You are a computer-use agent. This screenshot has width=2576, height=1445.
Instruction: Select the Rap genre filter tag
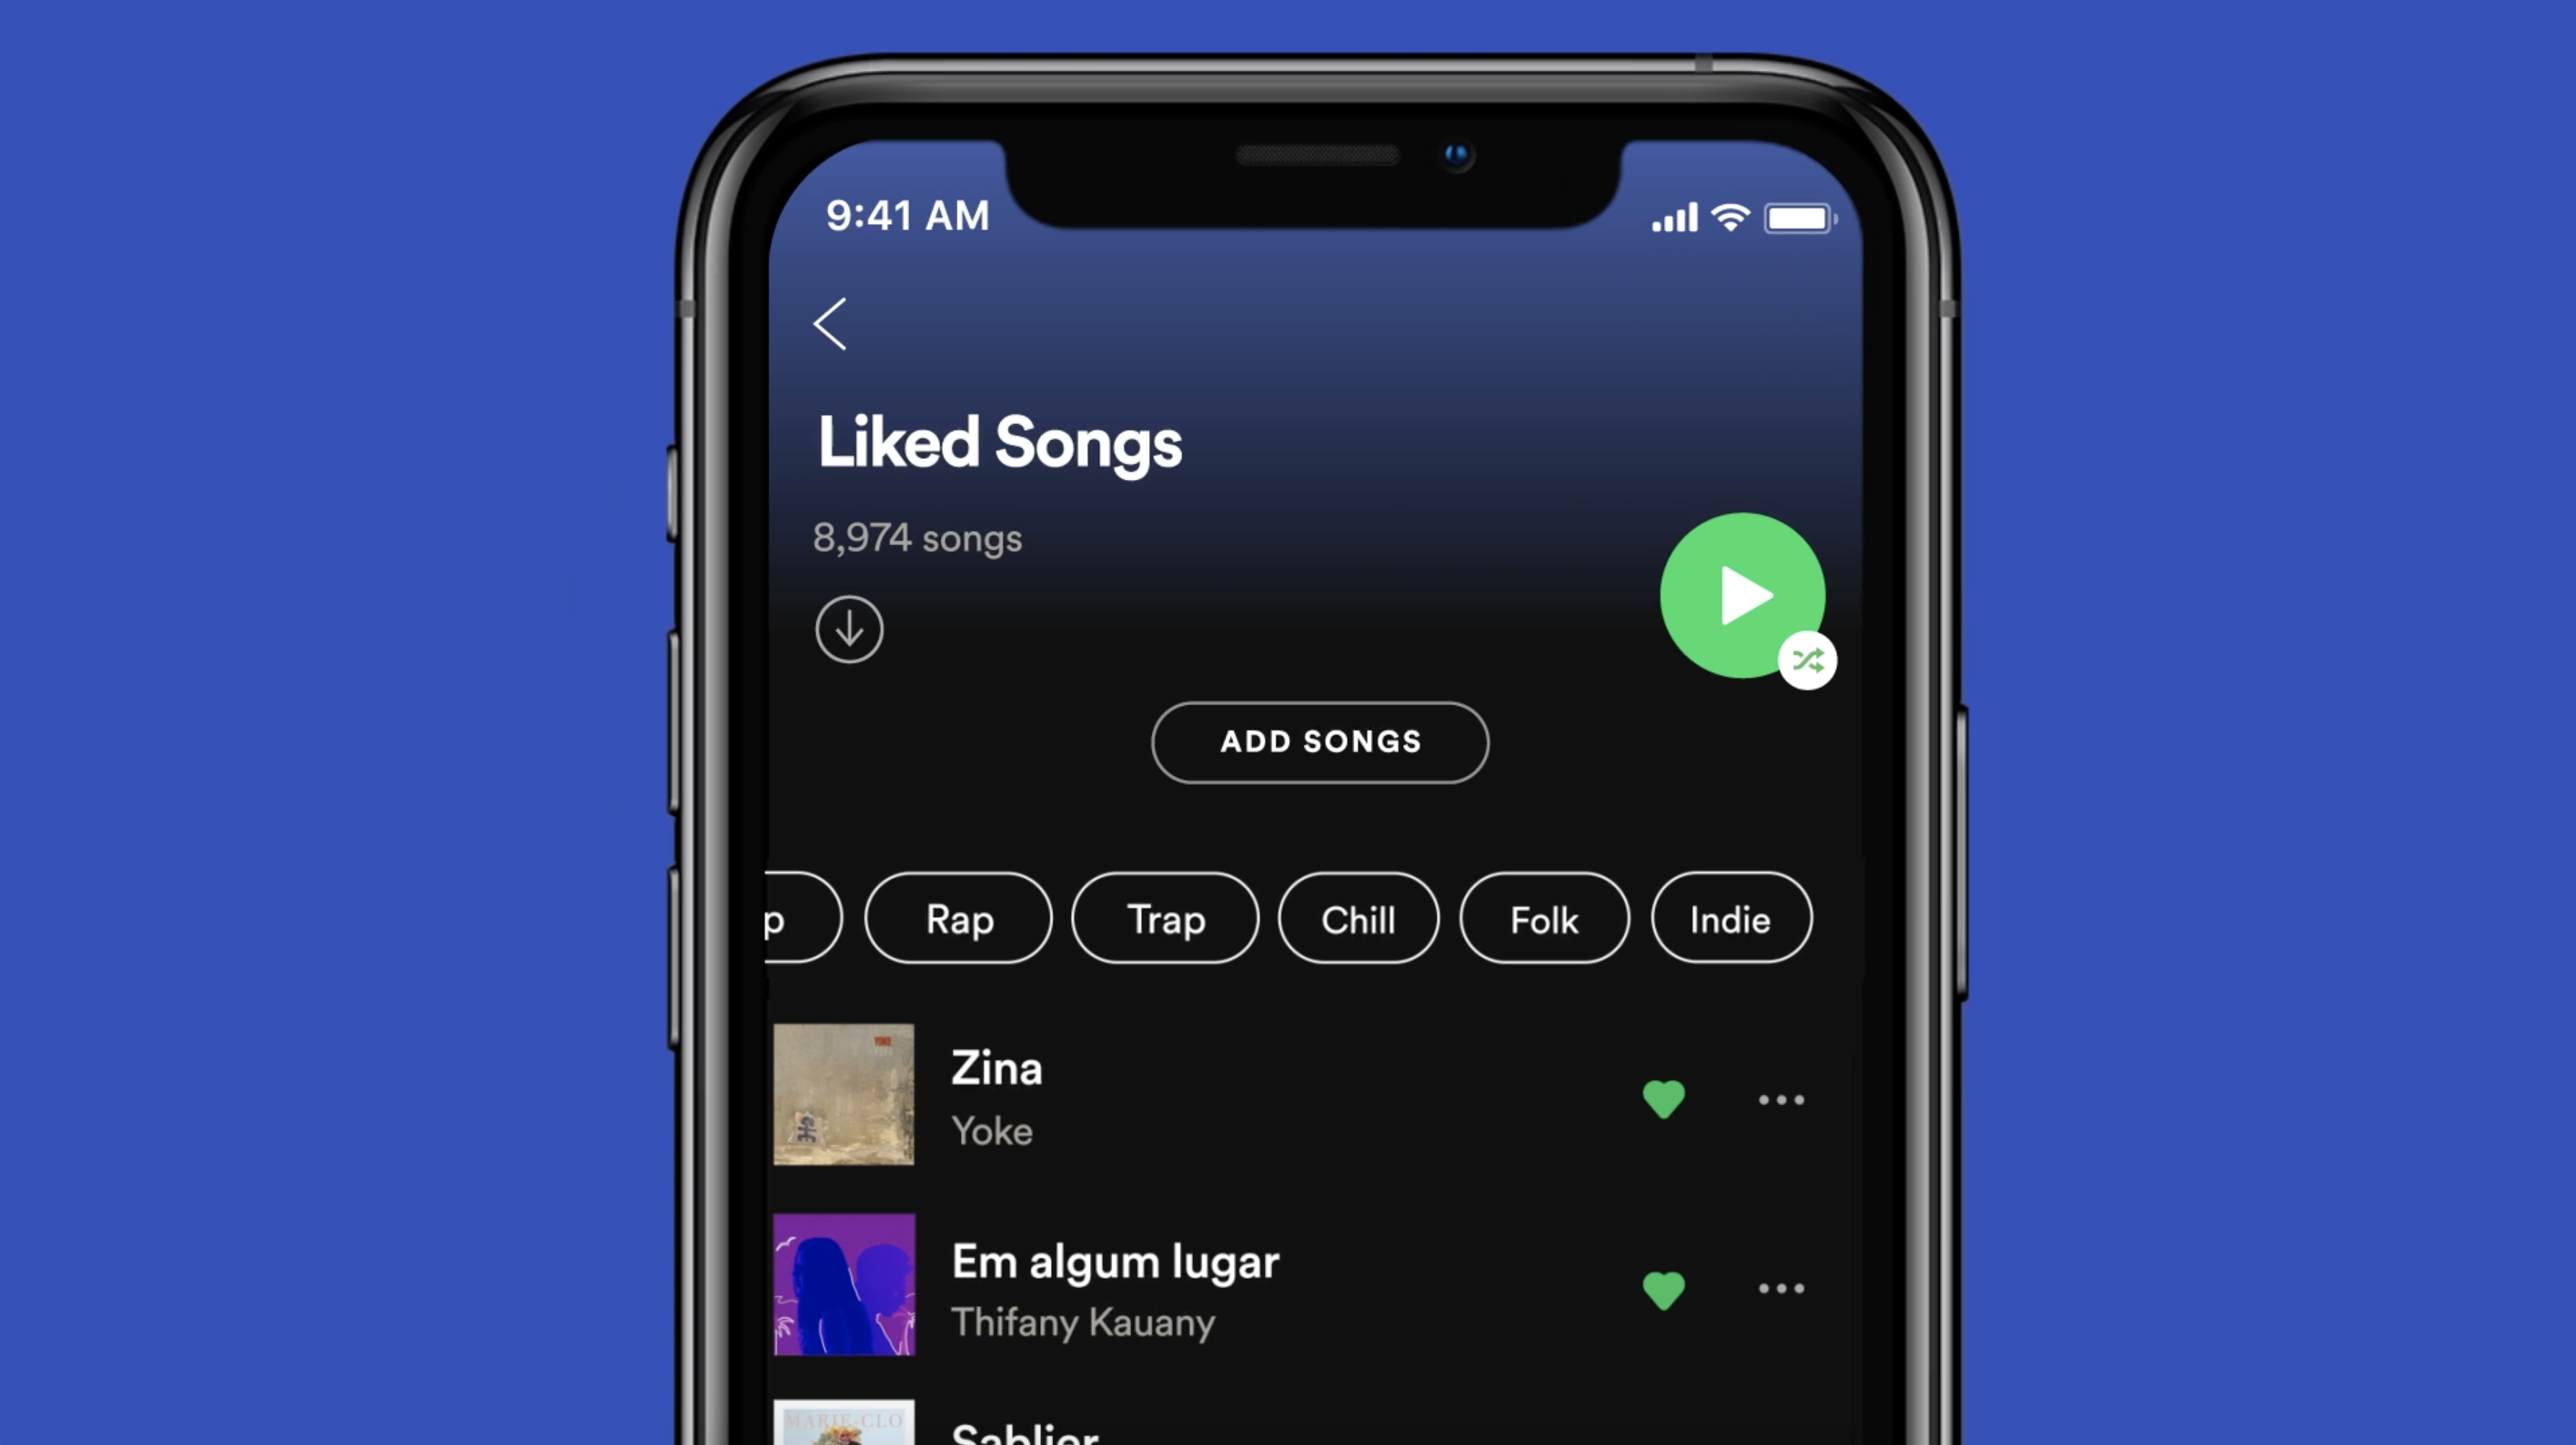959,916
